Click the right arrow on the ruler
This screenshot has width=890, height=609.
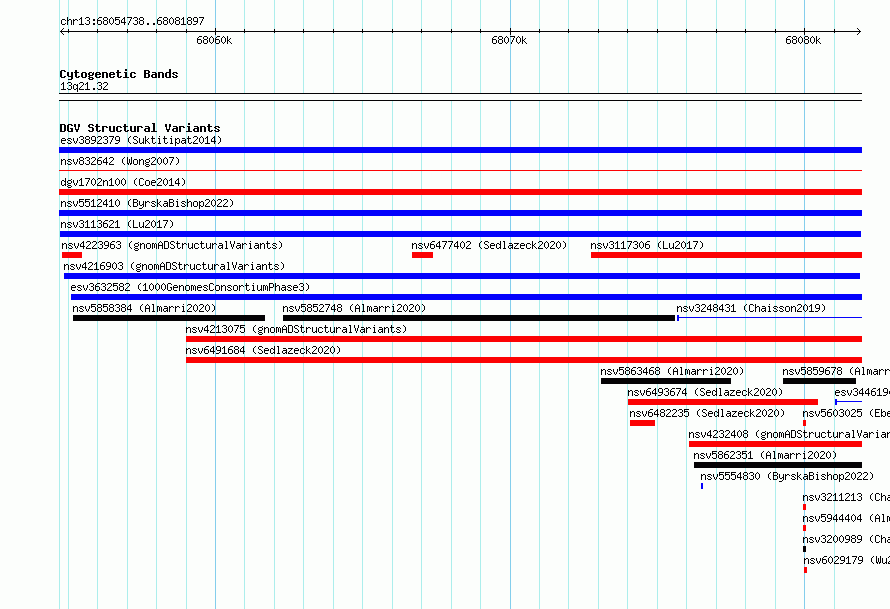coord(858,31)
